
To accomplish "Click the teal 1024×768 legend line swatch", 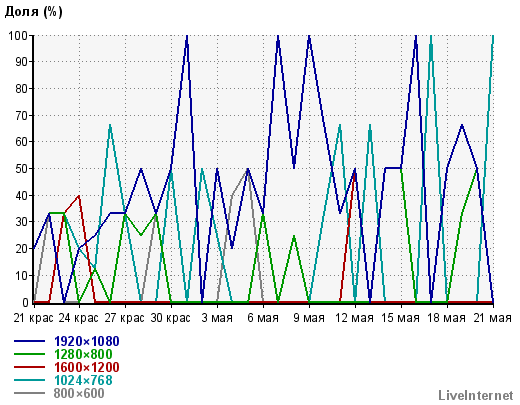I will click(x=29, y=380).
